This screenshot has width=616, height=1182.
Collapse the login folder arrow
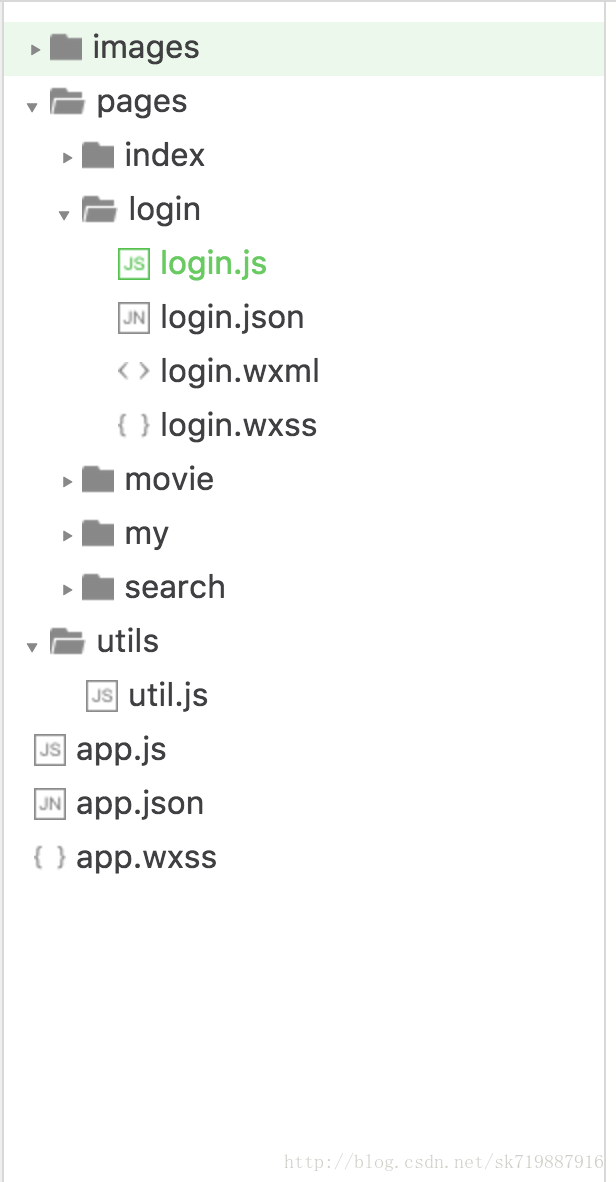65,213
